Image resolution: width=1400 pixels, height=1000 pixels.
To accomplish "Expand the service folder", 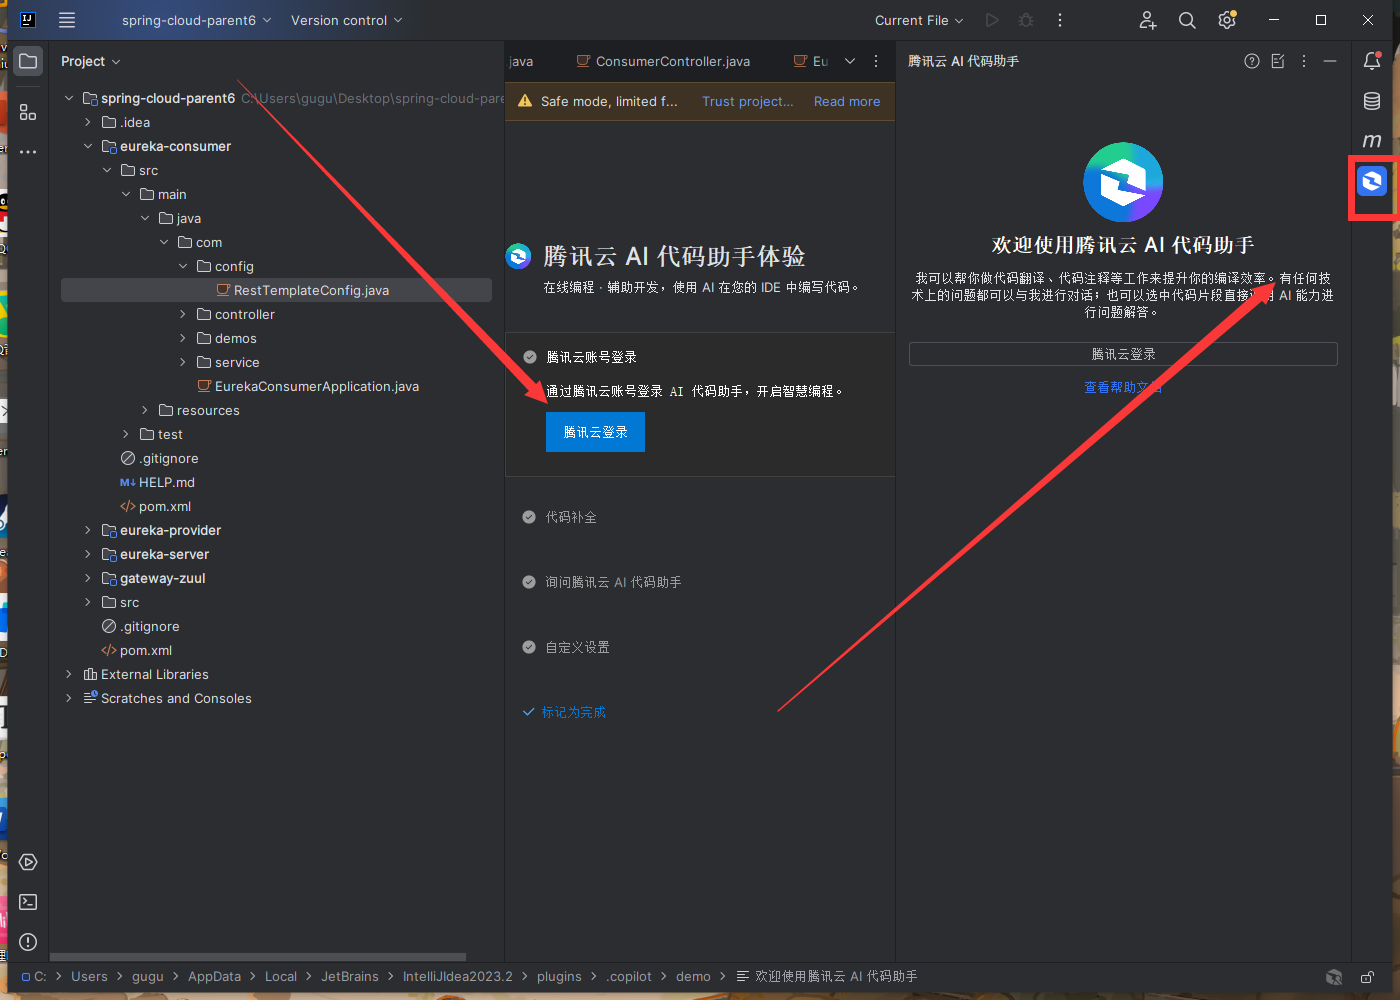I will click(x=183, y=362).
